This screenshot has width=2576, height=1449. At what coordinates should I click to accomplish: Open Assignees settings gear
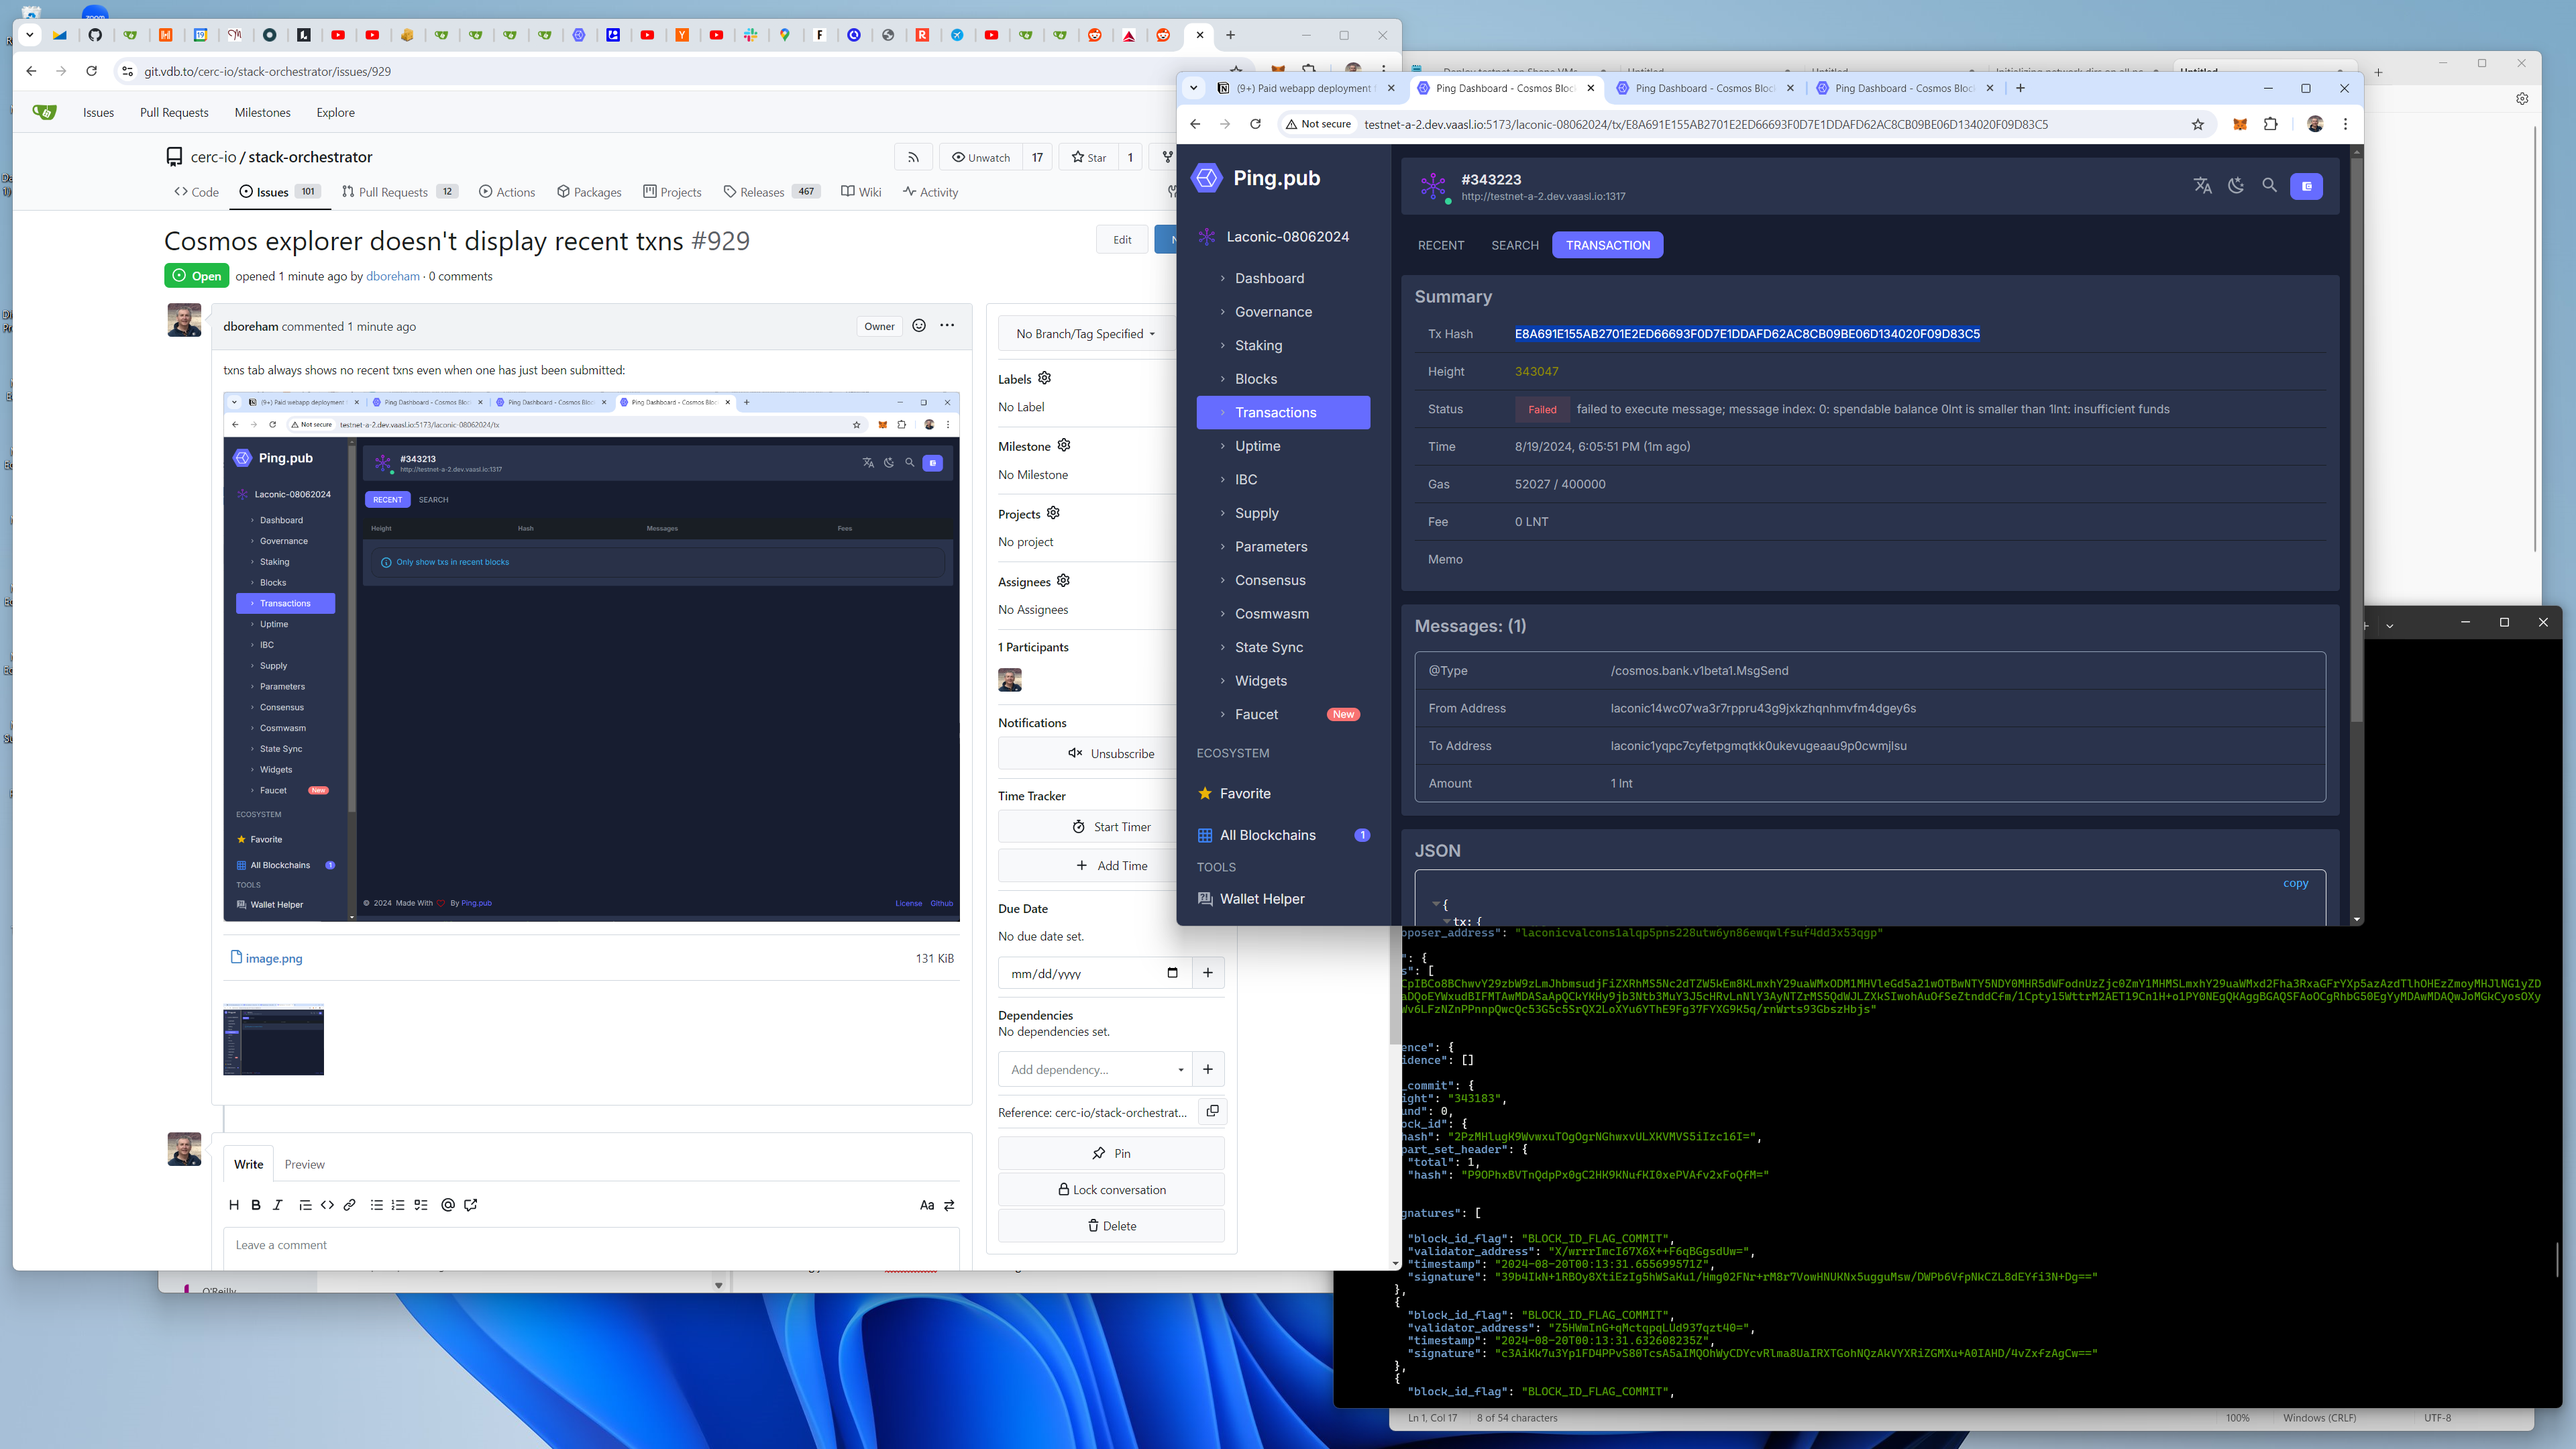click(1064, 581)
